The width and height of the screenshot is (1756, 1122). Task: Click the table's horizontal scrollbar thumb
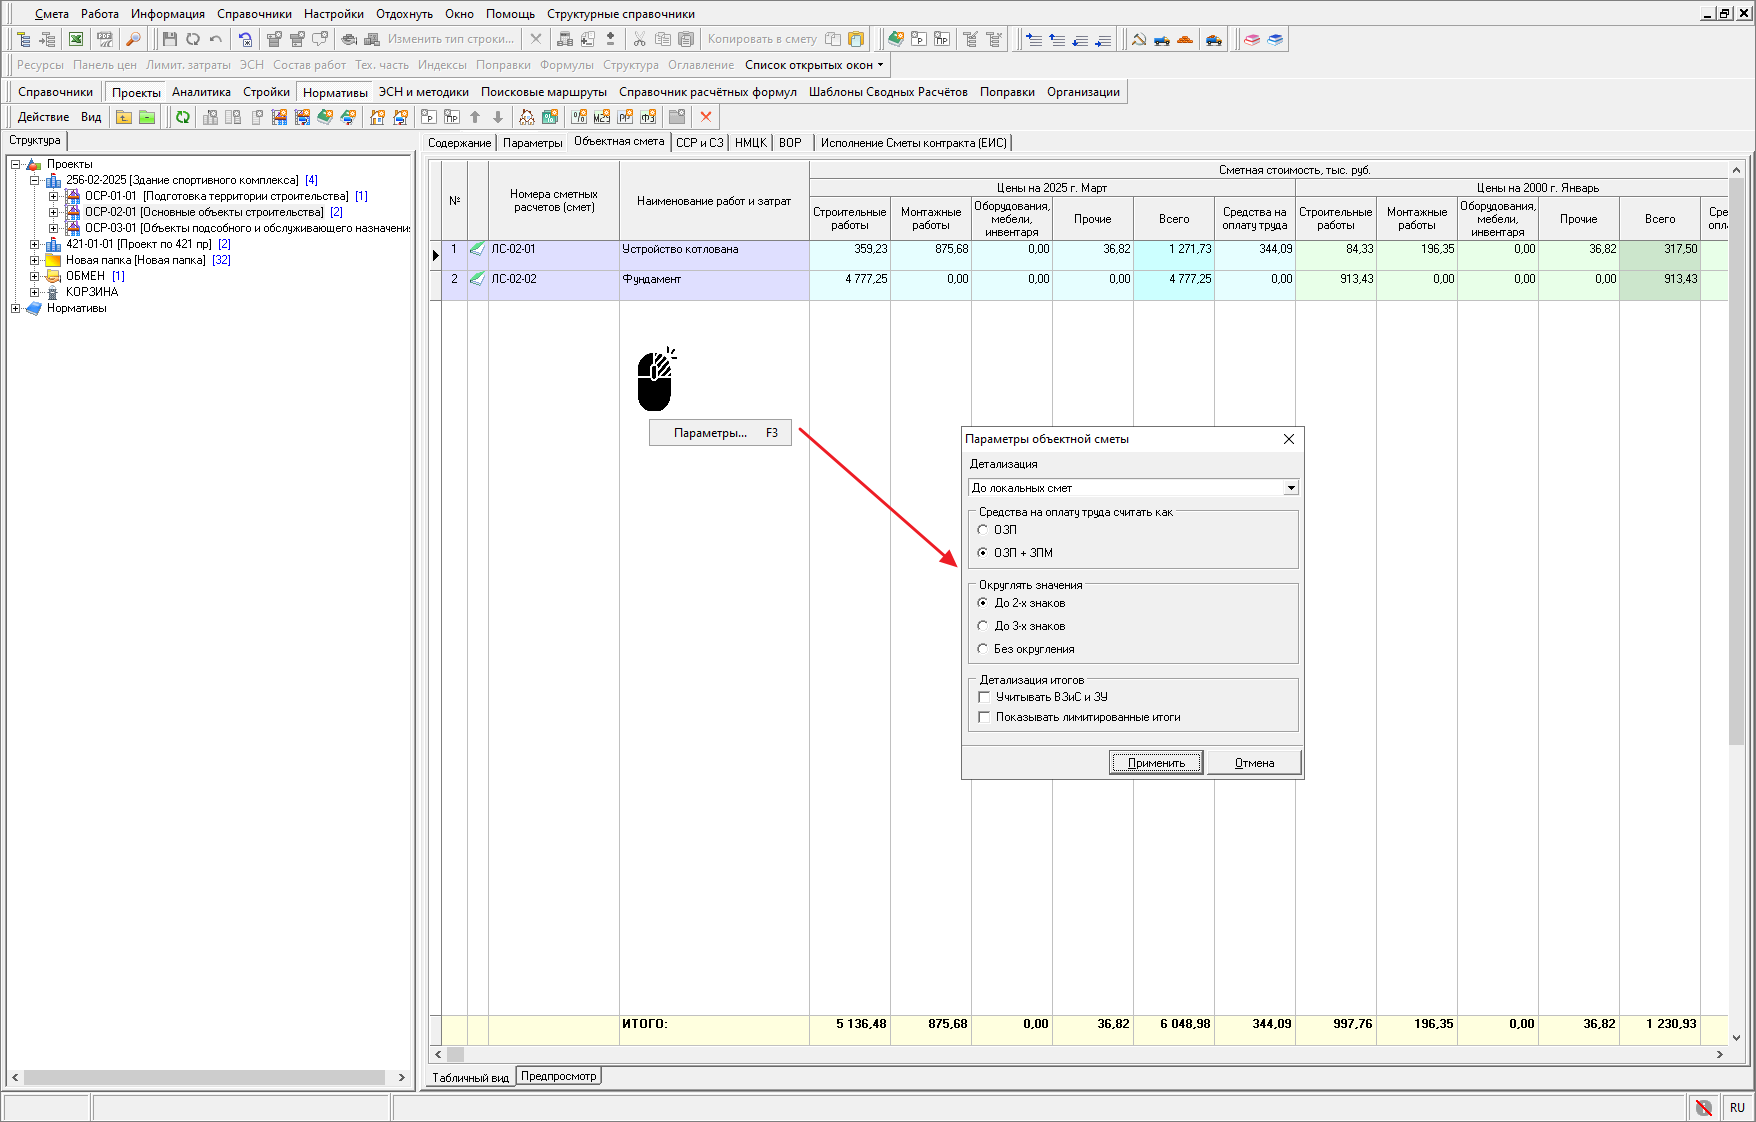tap(455, 1054)
